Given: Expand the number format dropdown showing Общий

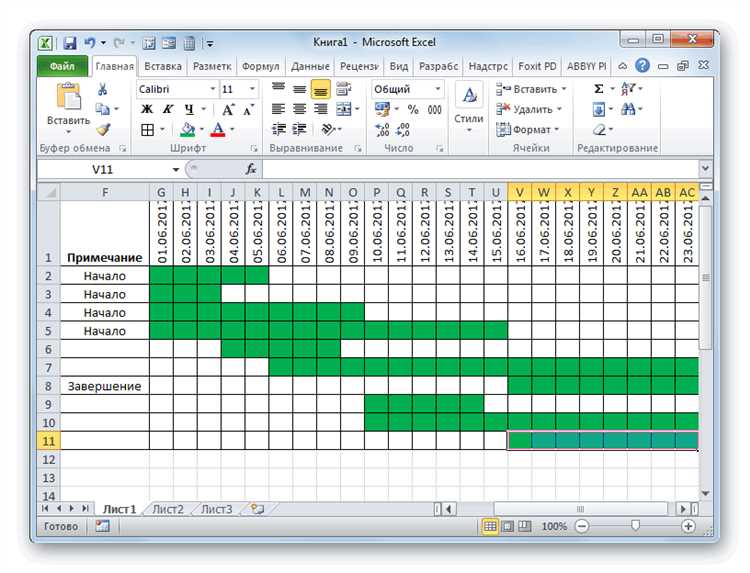Looking at the screenshot, I should [437, 89].
